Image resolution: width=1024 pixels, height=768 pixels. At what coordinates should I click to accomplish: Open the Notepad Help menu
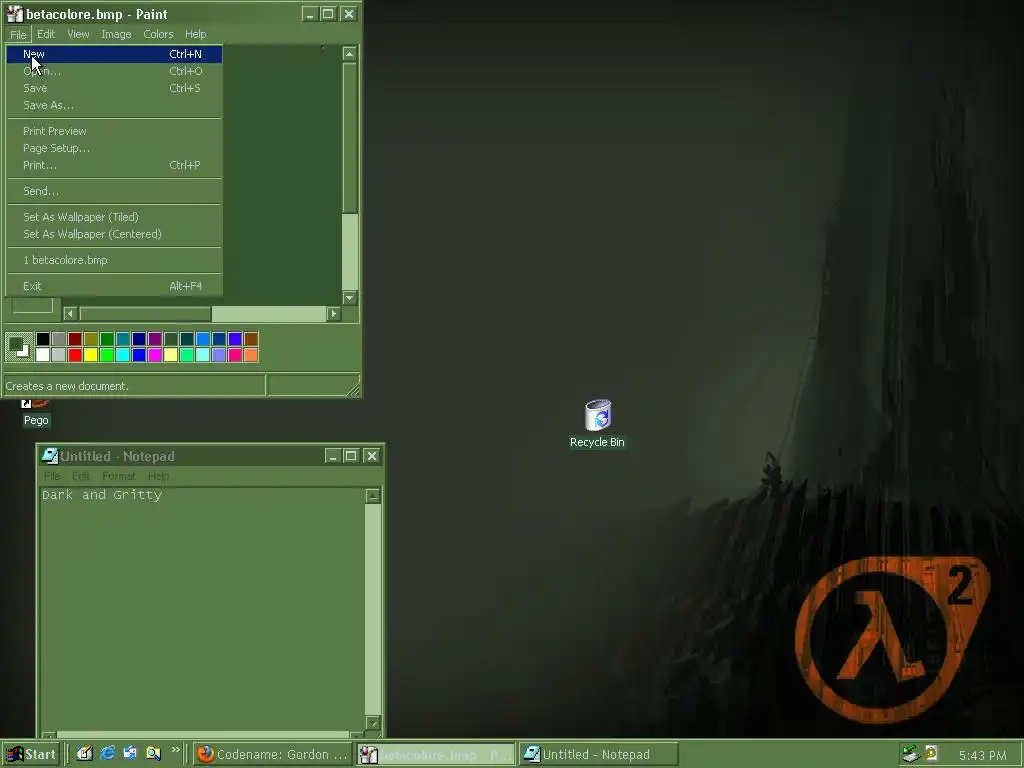(x=158, y=476)
